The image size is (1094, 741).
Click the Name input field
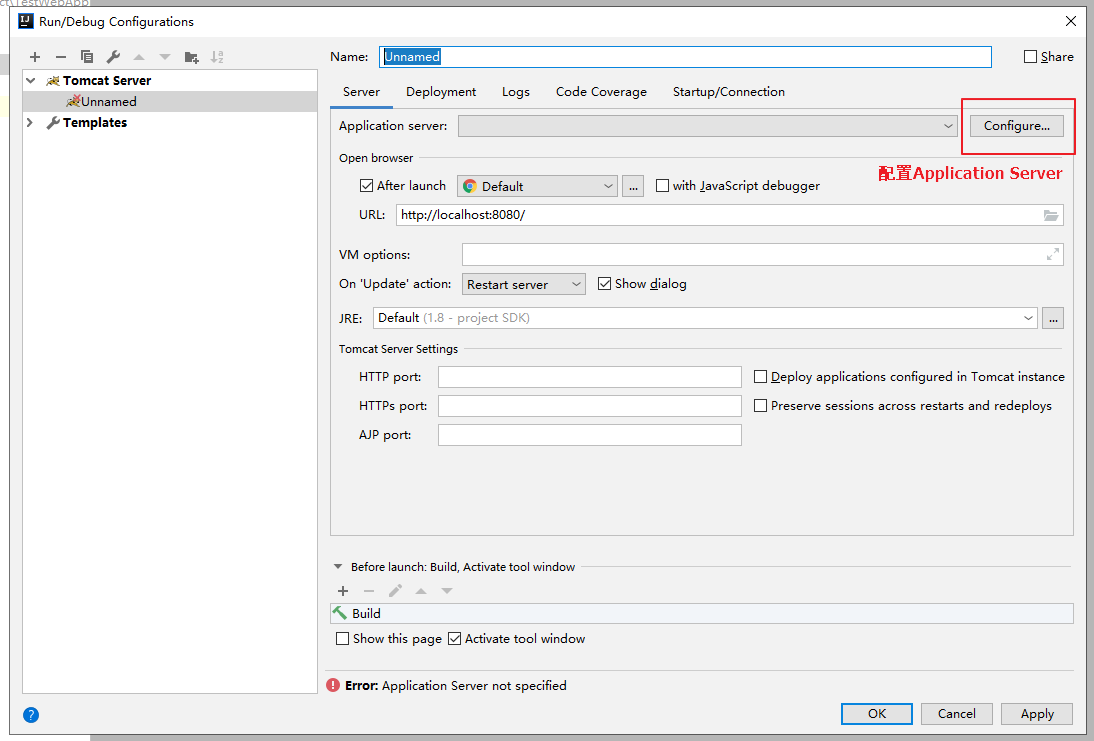click(685, 57)
